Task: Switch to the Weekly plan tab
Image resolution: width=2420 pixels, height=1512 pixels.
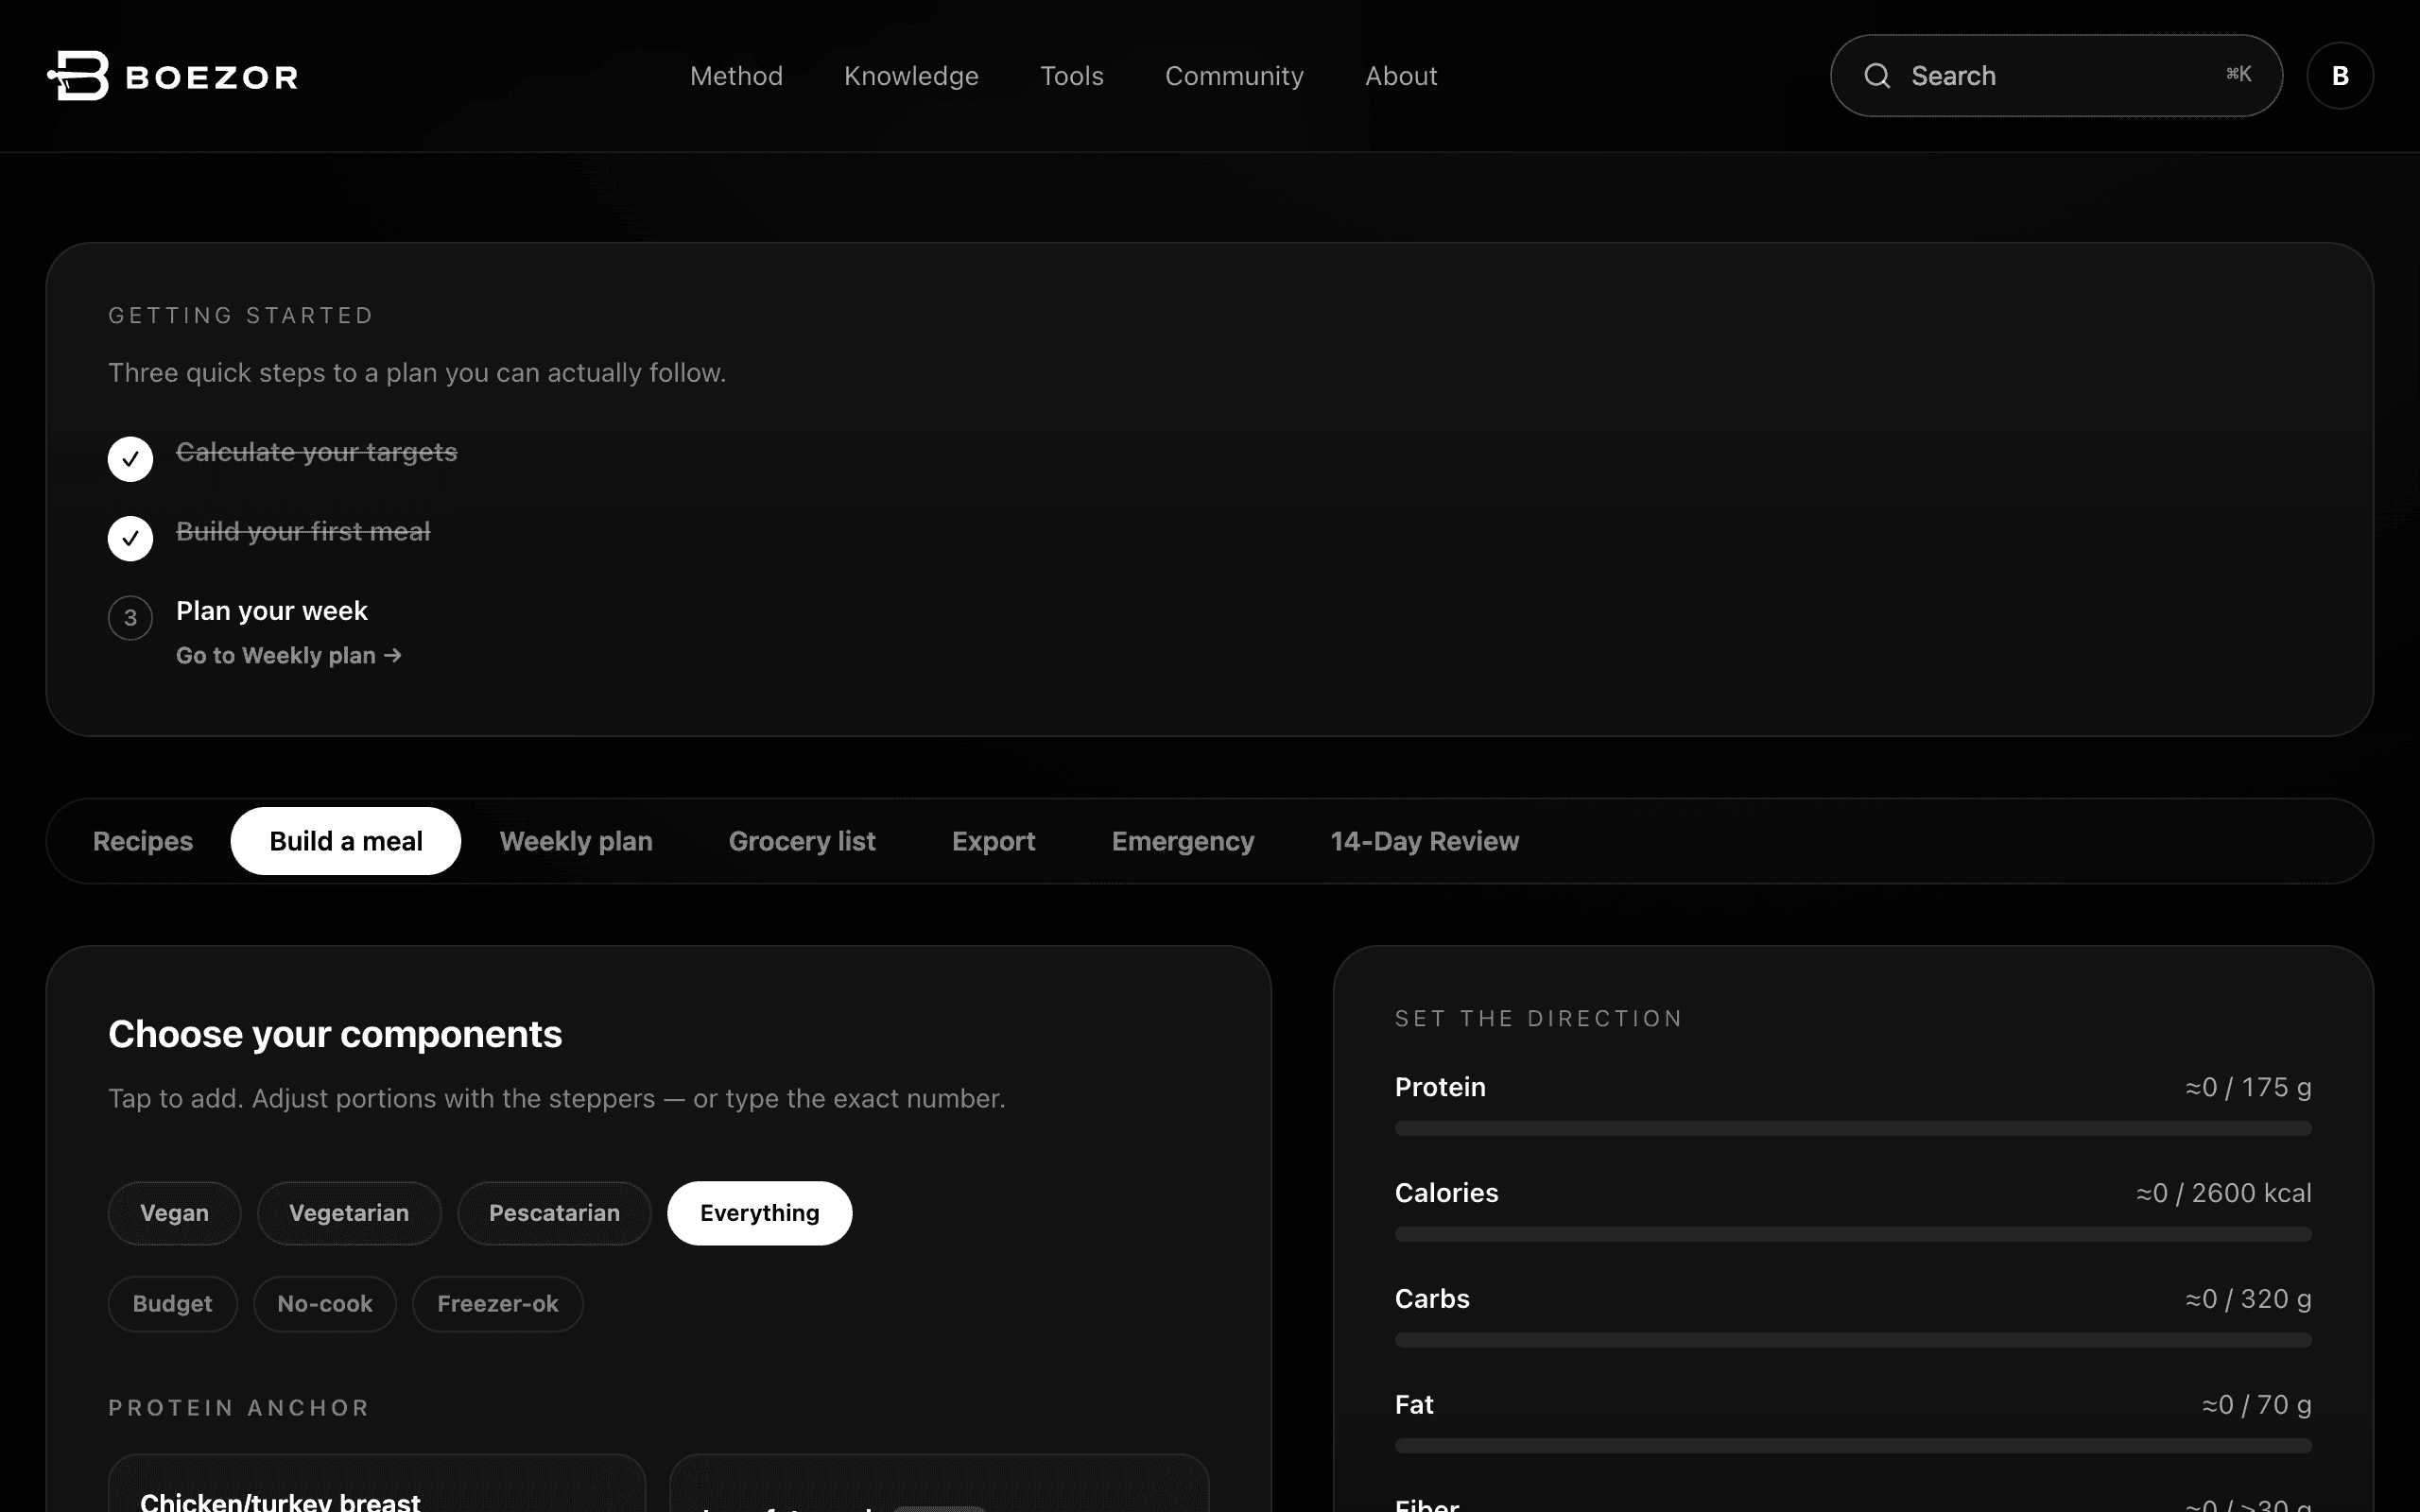Action: point(576,841)
